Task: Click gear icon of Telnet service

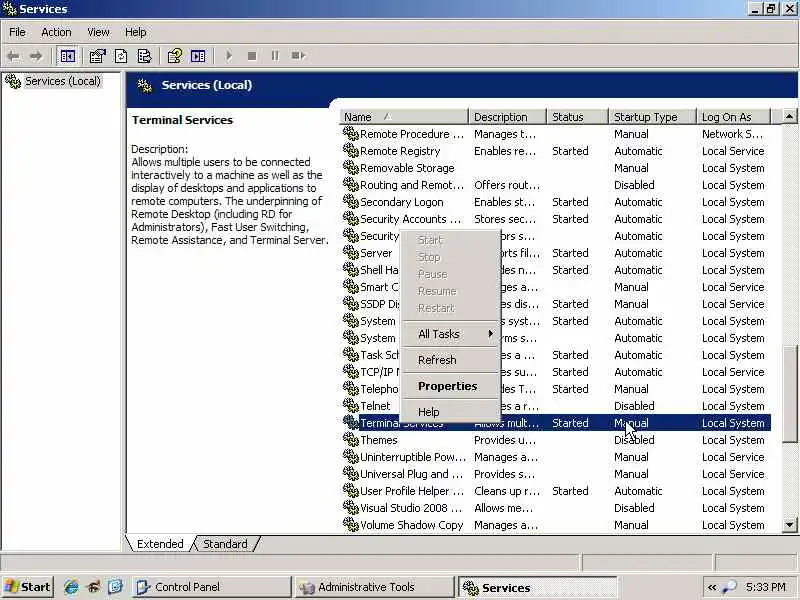Action: [x=351, y=405]
